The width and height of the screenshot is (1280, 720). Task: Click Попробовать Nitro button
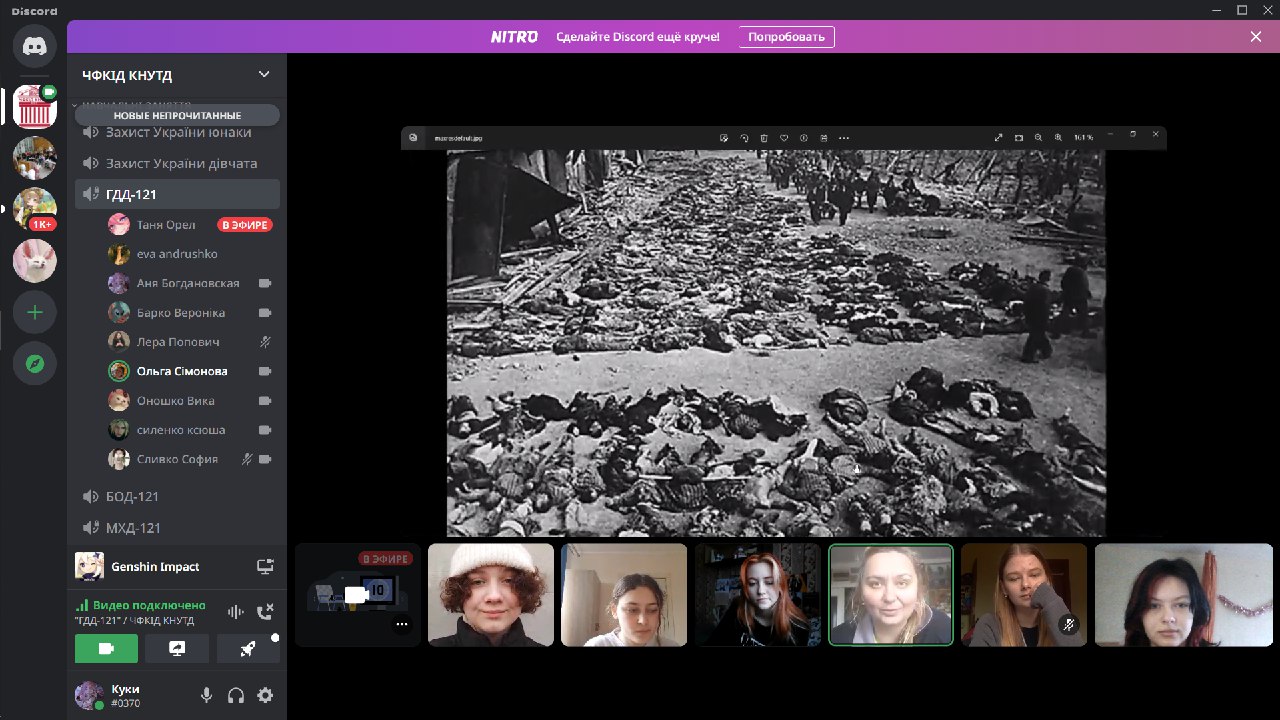(x=786, y=37)
